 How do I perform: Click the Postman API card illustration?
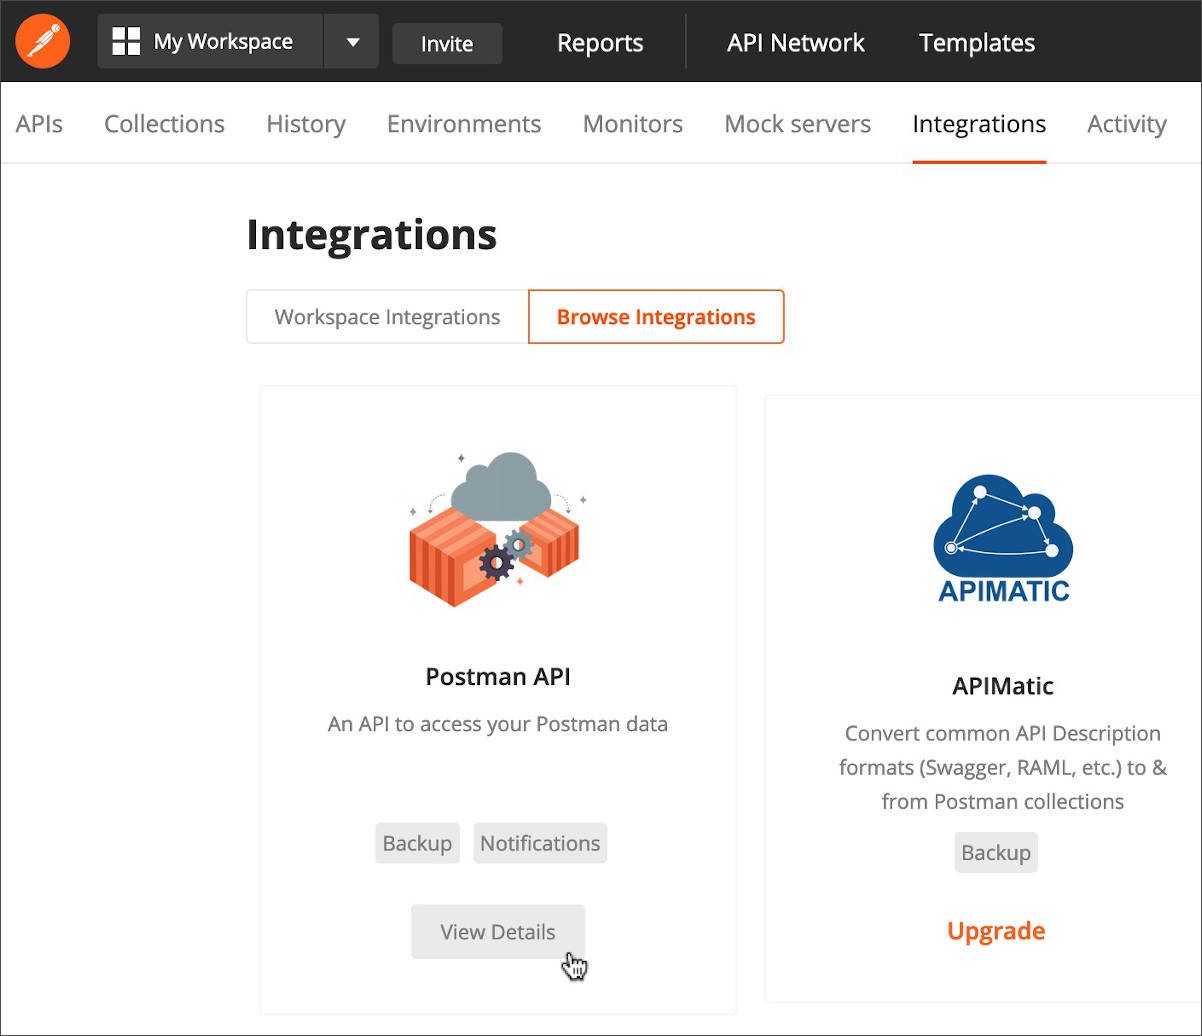tap(497, 529)
